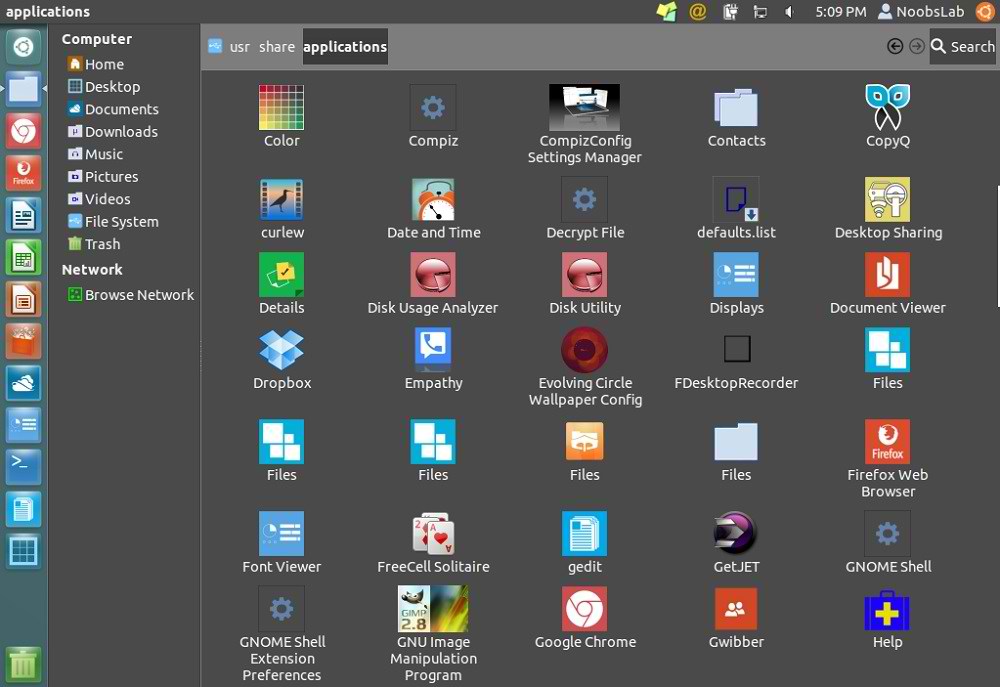The image size is (1000, 687).
Task: Open Date and Time settings
Action: 433,199
